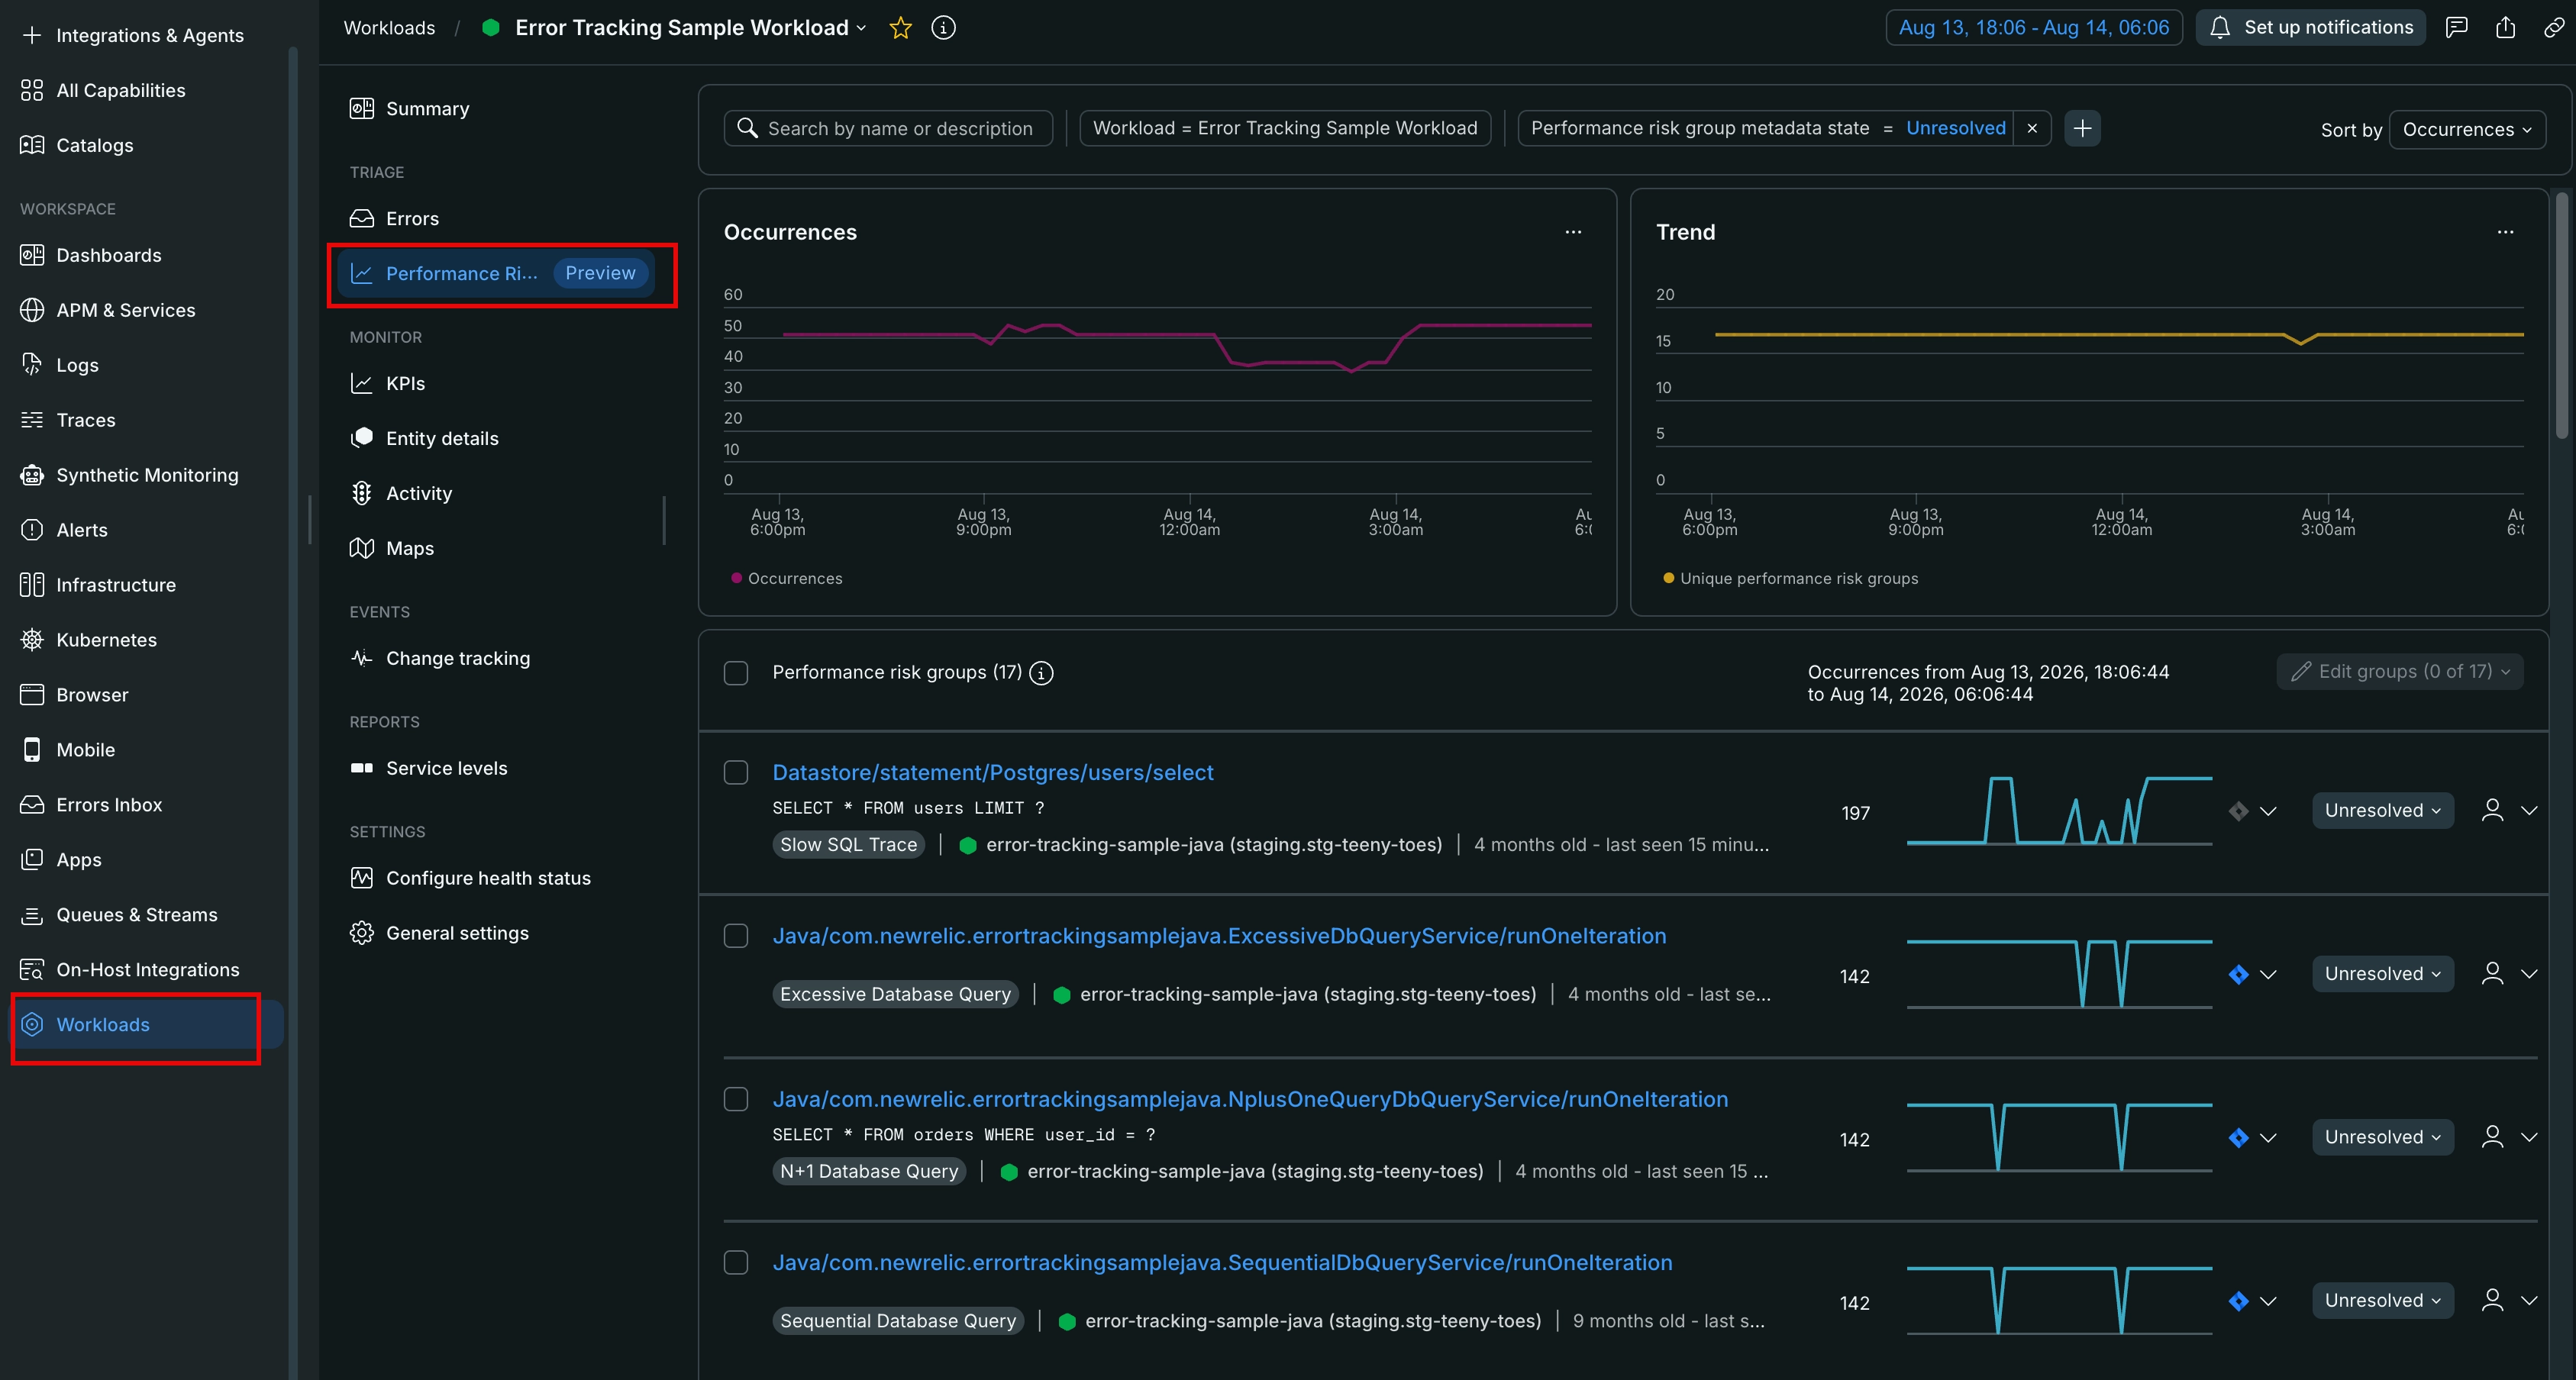
Task: Open the ExcessiveDbQueryService/runOneIteration link
Action: point(1219,936)
